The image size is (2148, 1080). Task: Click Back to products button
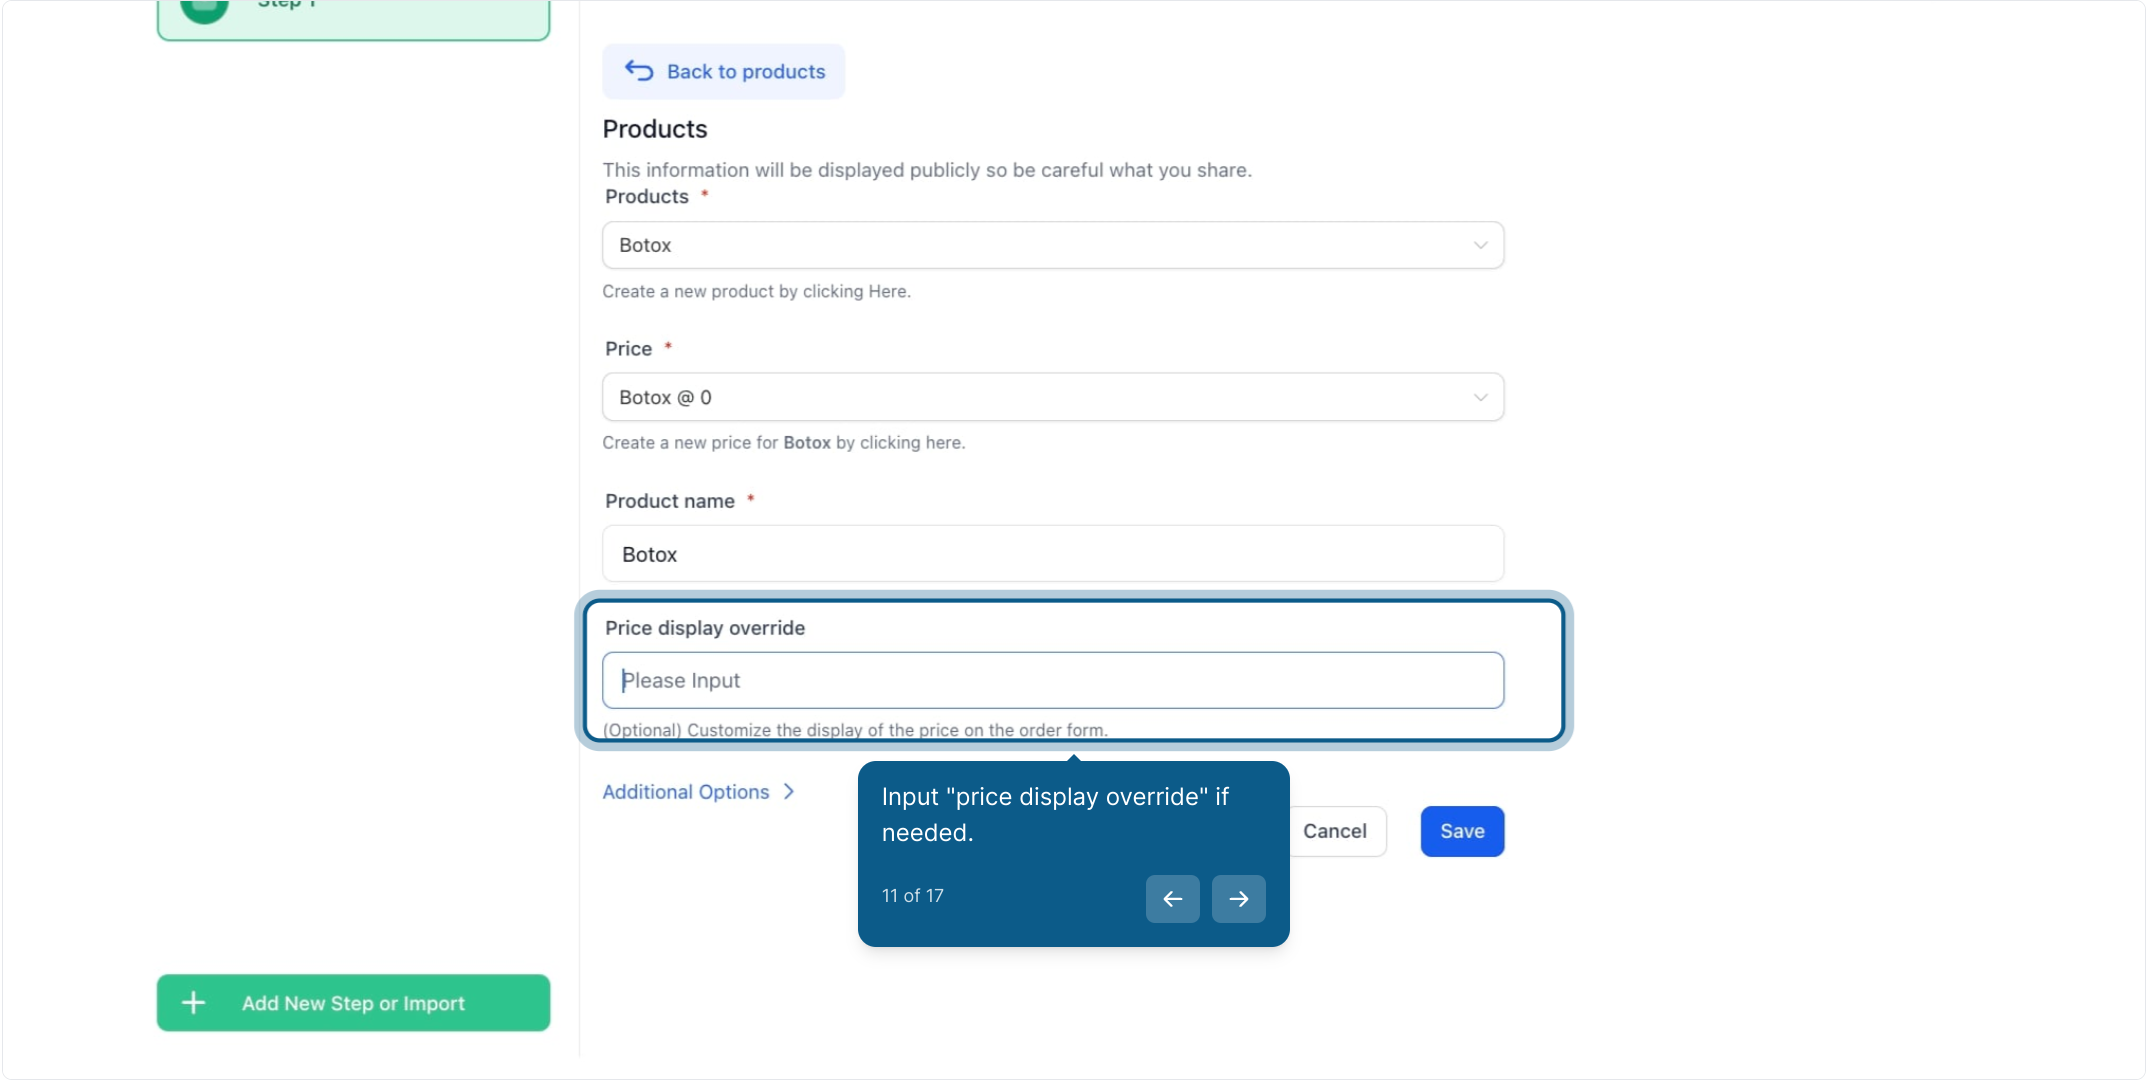point(723,71)
